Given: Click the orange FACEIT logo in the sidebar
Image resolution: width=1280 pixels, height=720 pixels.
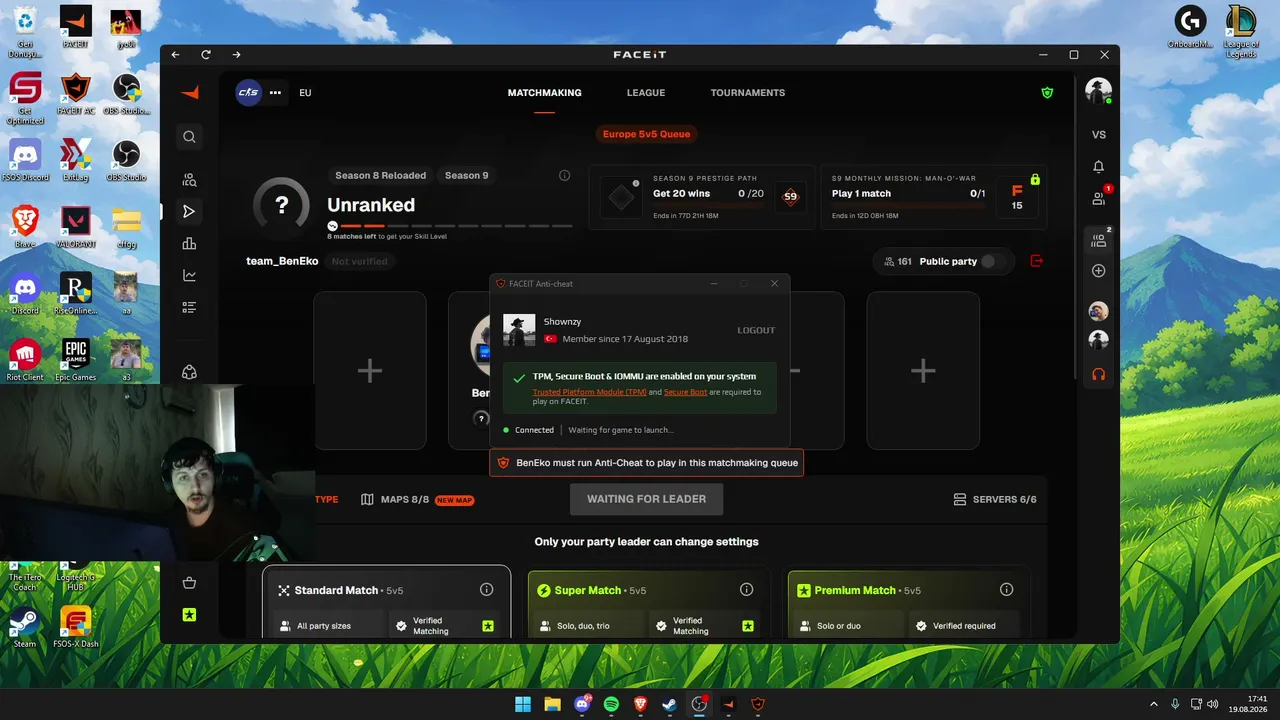Looking at the screenshot, I should point(189,93).
